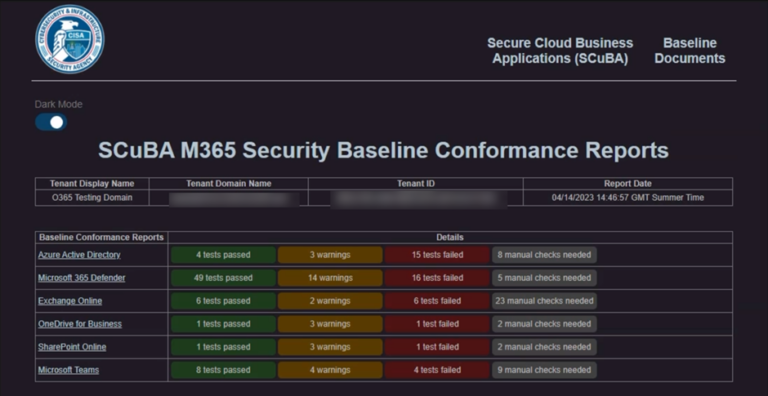This screenshot has height=396, width=768.
Task: Open the Exchange Online report
Action: point(70,301)
